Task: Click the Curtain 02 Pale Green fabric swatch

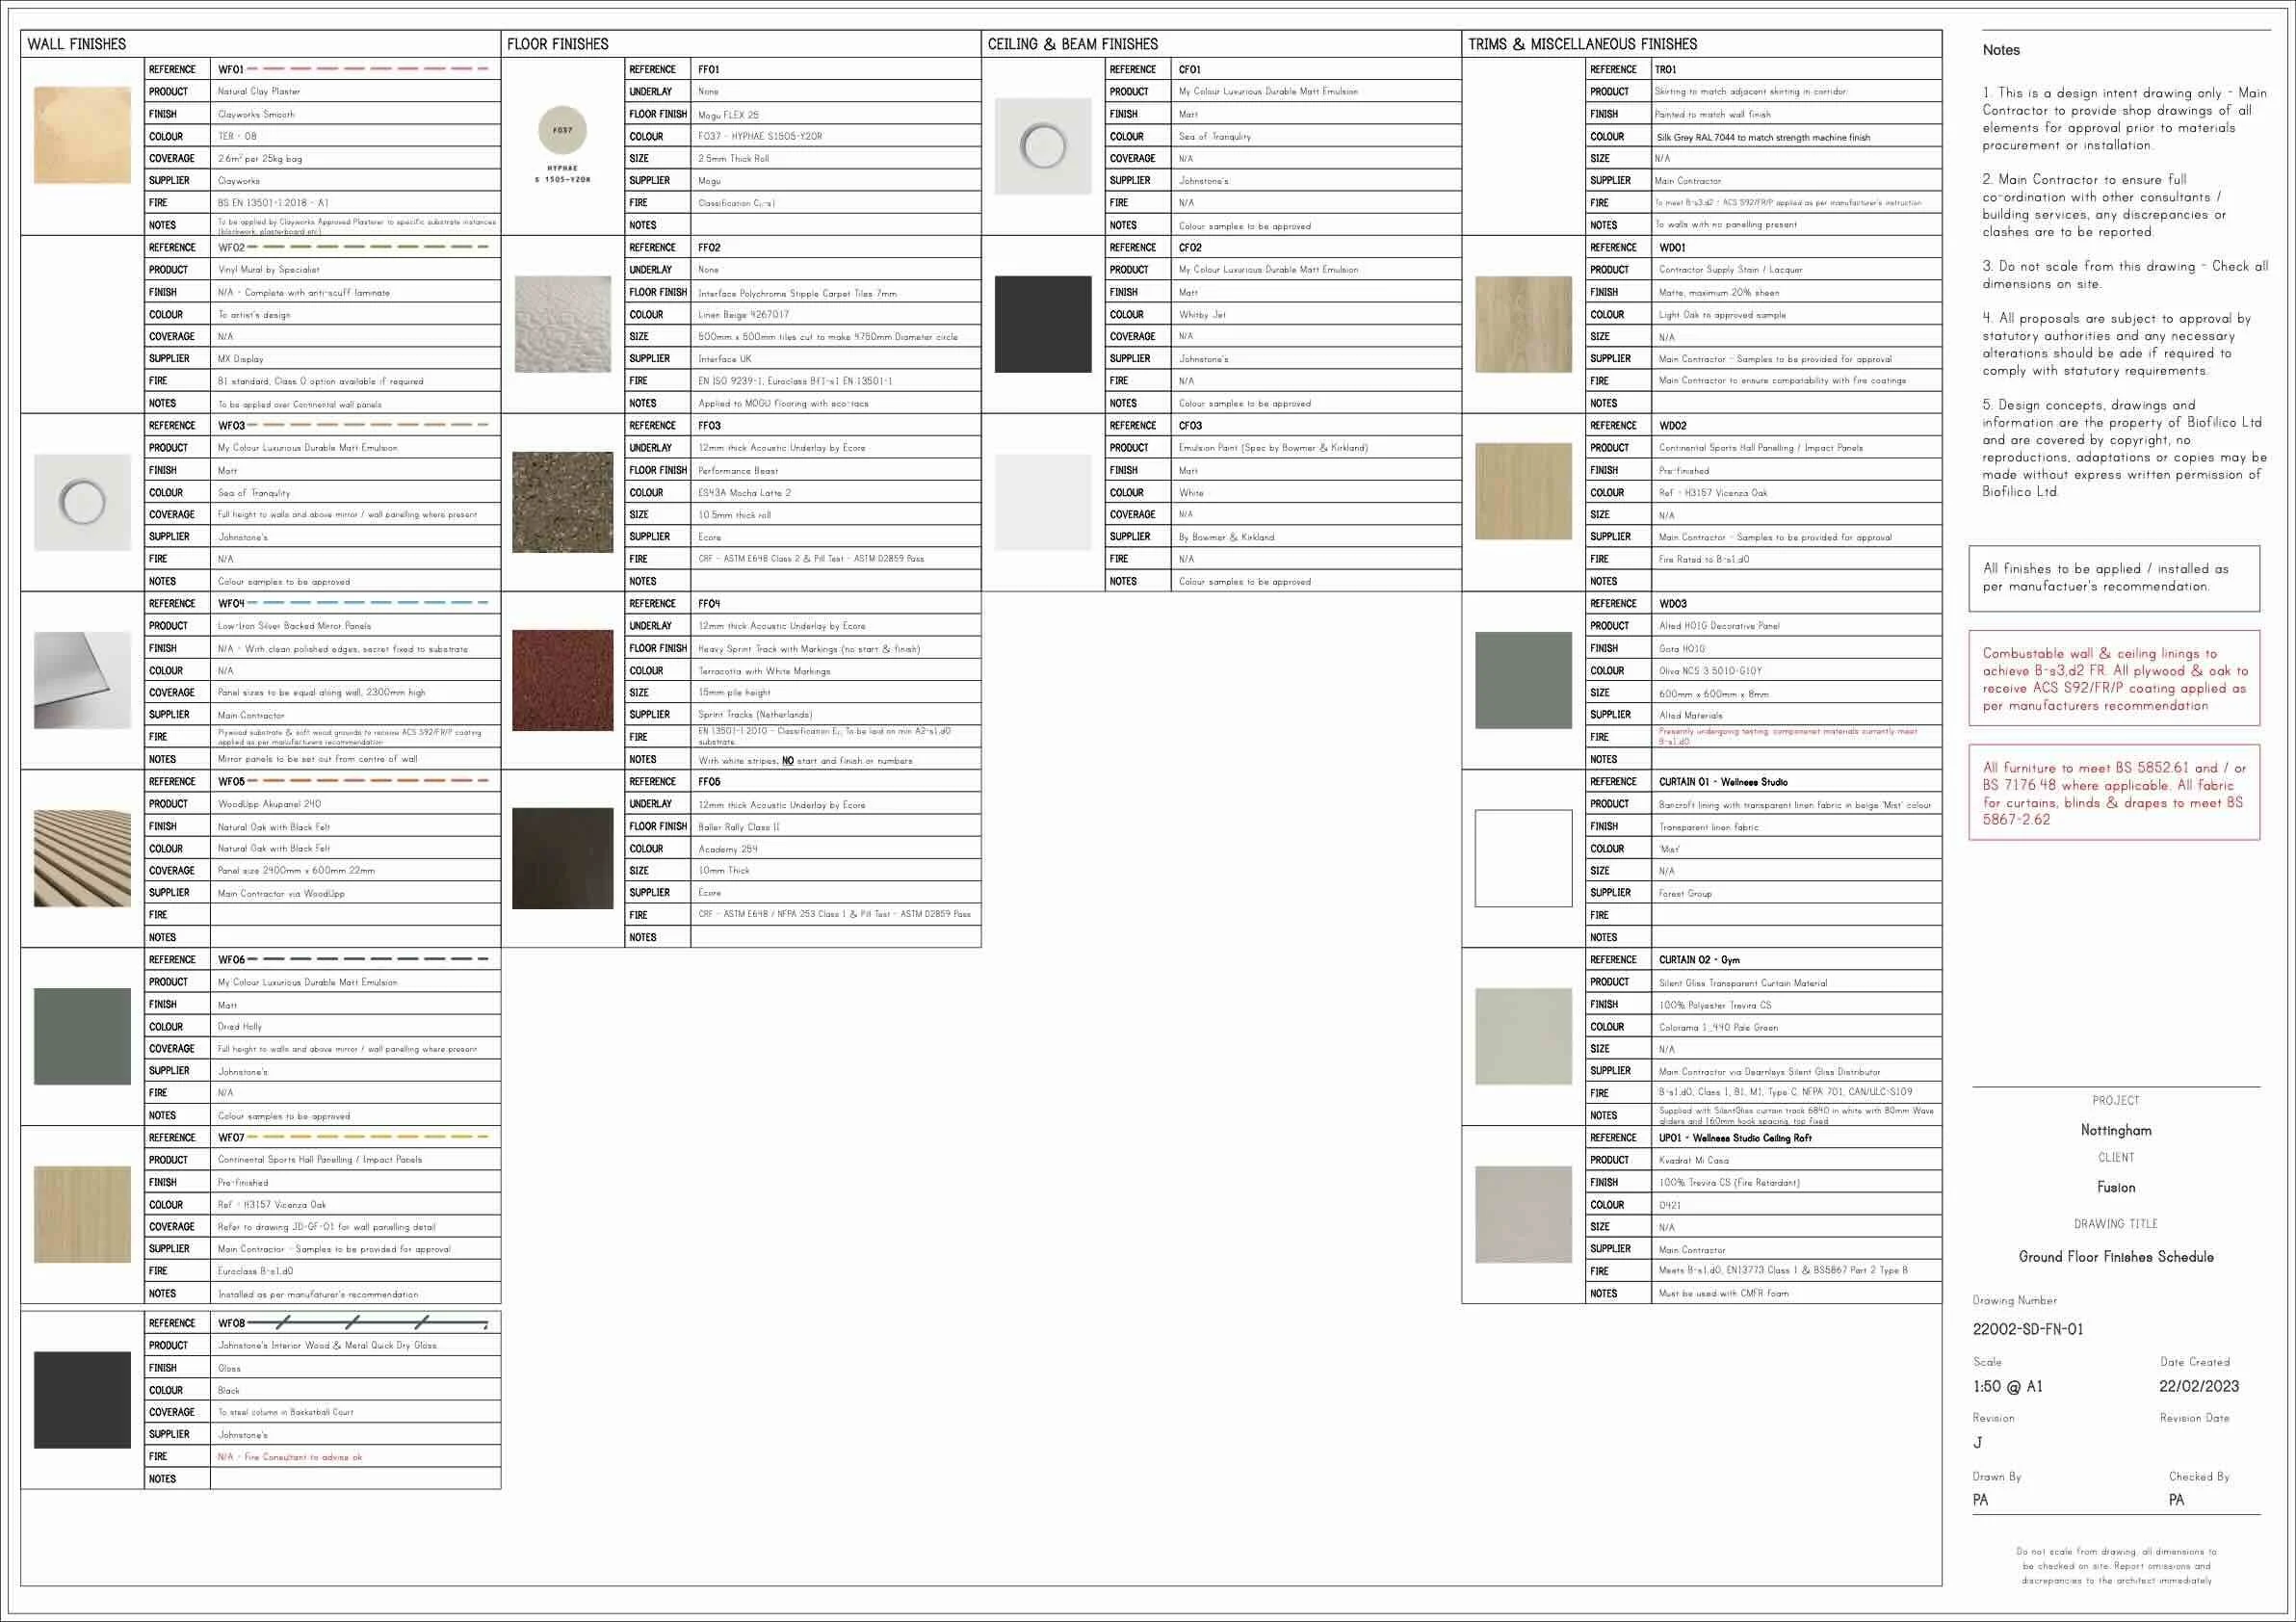Action: [x=1523, y=1036]
